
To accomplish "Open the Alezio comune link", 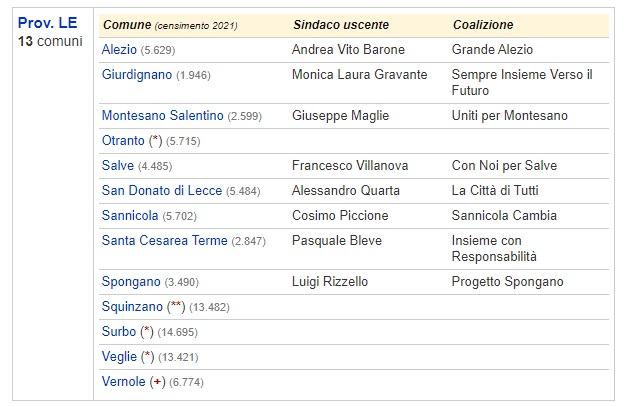I will (x=119, y=49).
